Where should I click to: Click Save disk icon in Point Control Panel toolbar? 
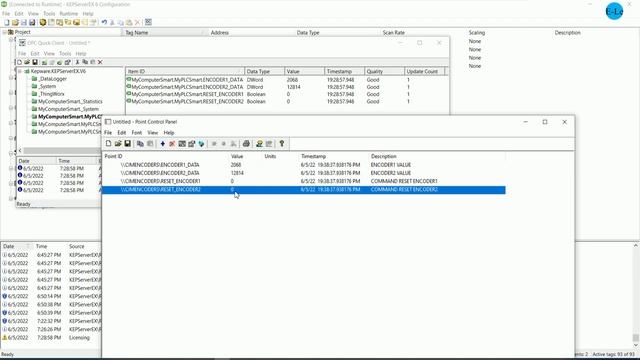[127, 144]
